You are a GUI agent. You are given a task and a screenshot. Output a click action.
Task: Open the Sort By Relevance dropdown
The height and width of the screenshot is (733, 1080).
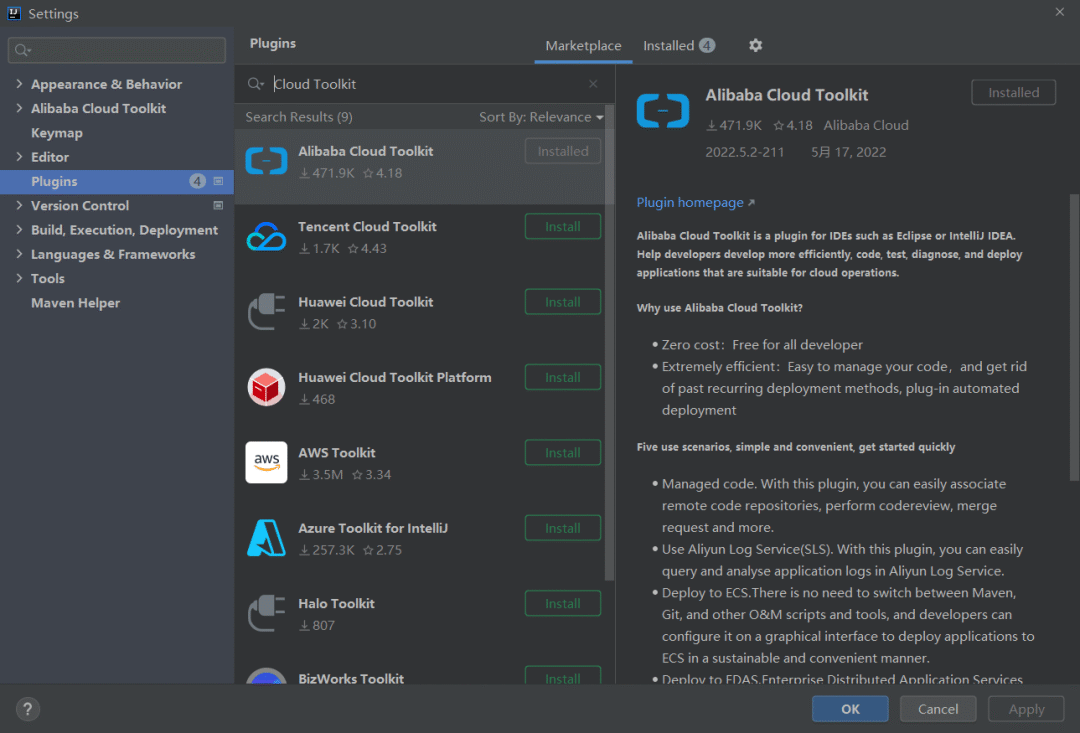[541, 116]
